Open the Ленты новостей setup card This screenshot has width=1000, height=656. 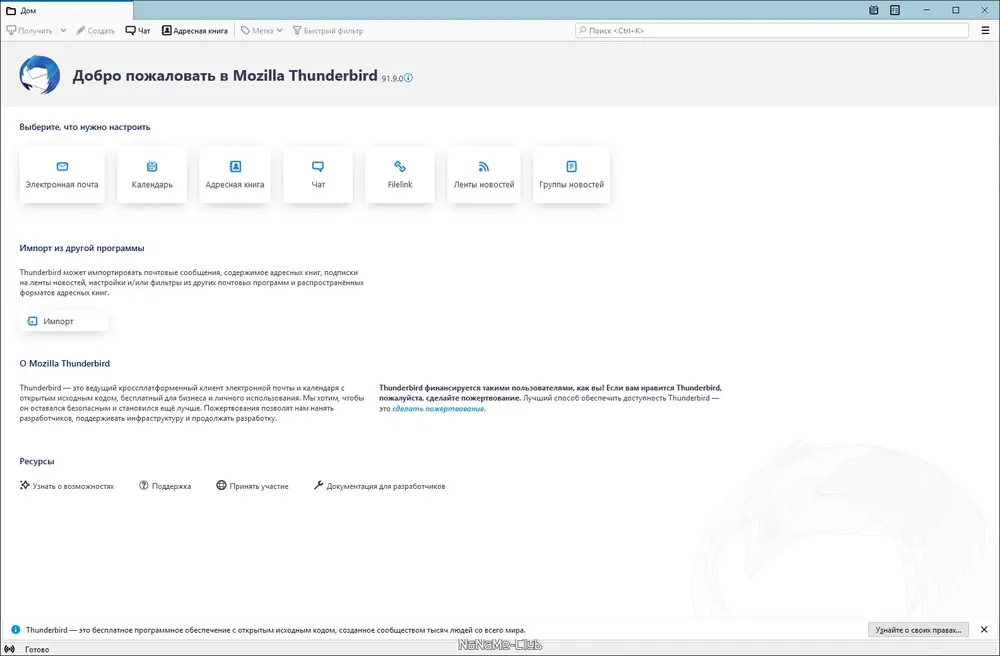pos(483,175)
